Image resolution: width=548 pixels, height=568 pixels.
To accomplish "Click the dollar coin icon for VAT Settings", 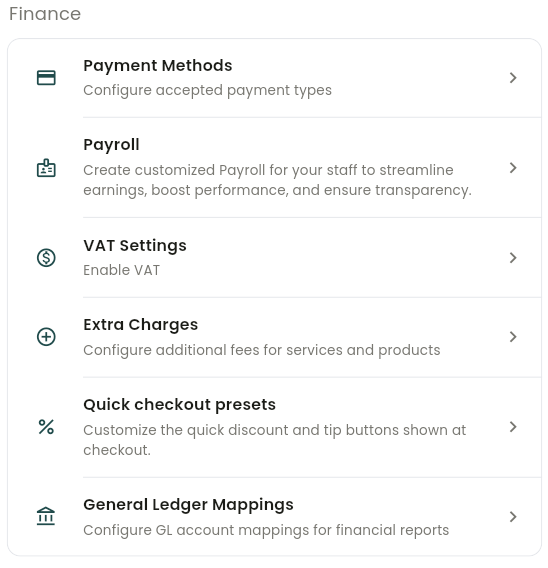I will [x=46, y=258].
